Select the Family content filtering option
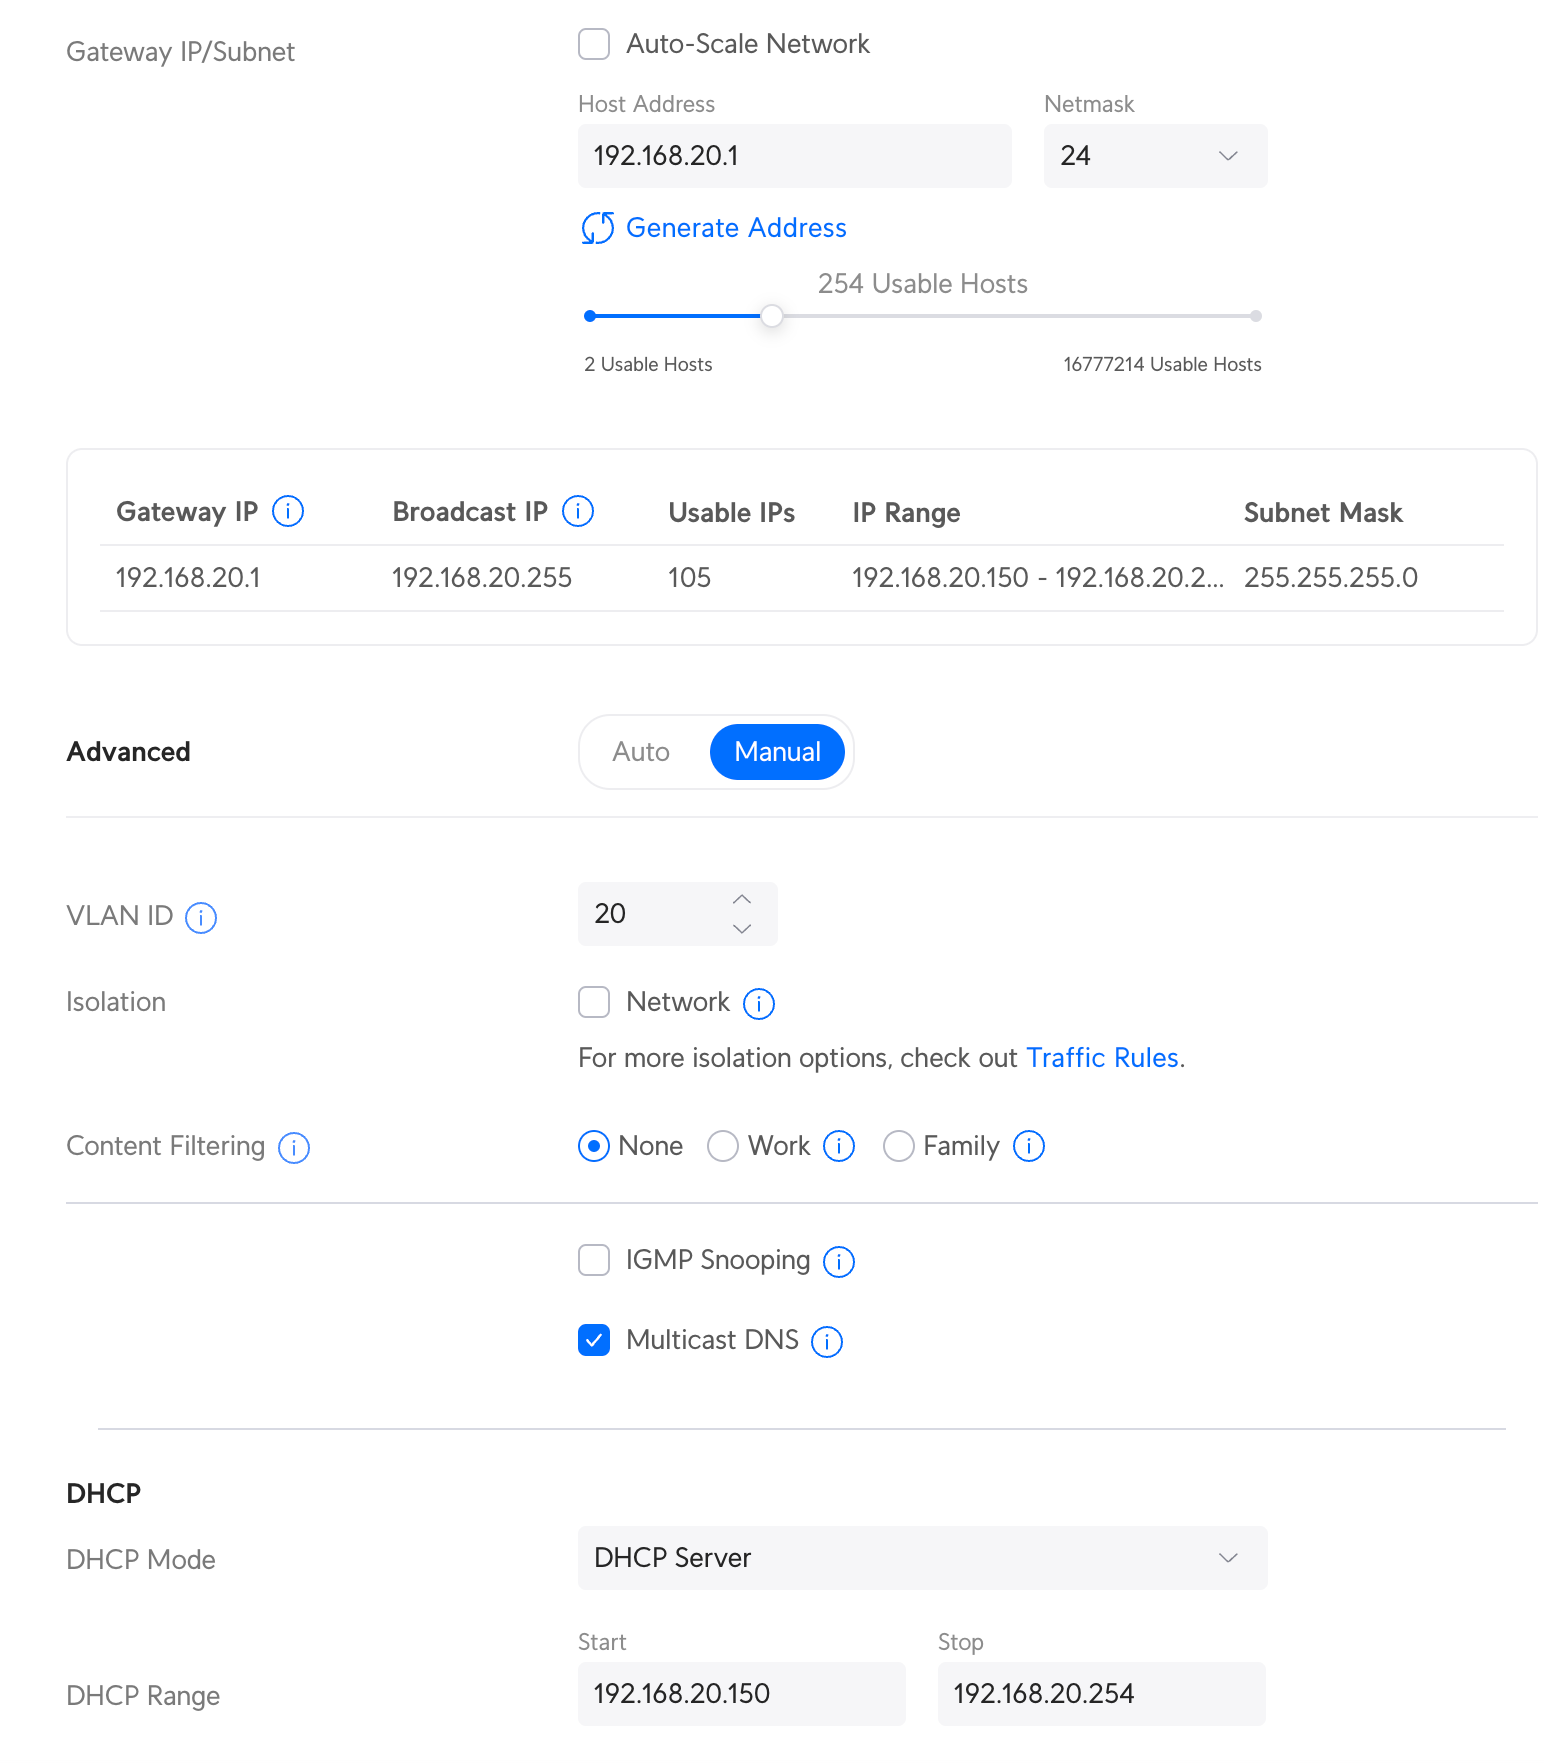Screen dimensions: 1544x1764 (899, 1146)
